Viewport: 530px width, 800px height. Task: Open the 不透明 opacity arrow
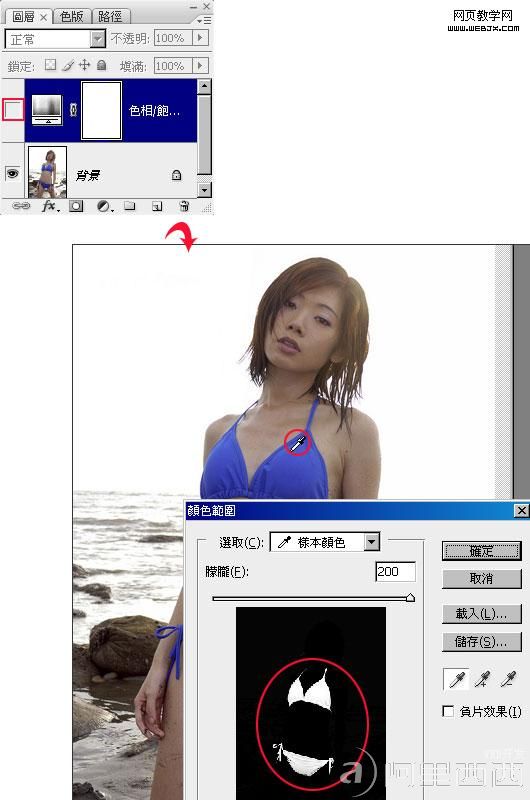point(200,38)
